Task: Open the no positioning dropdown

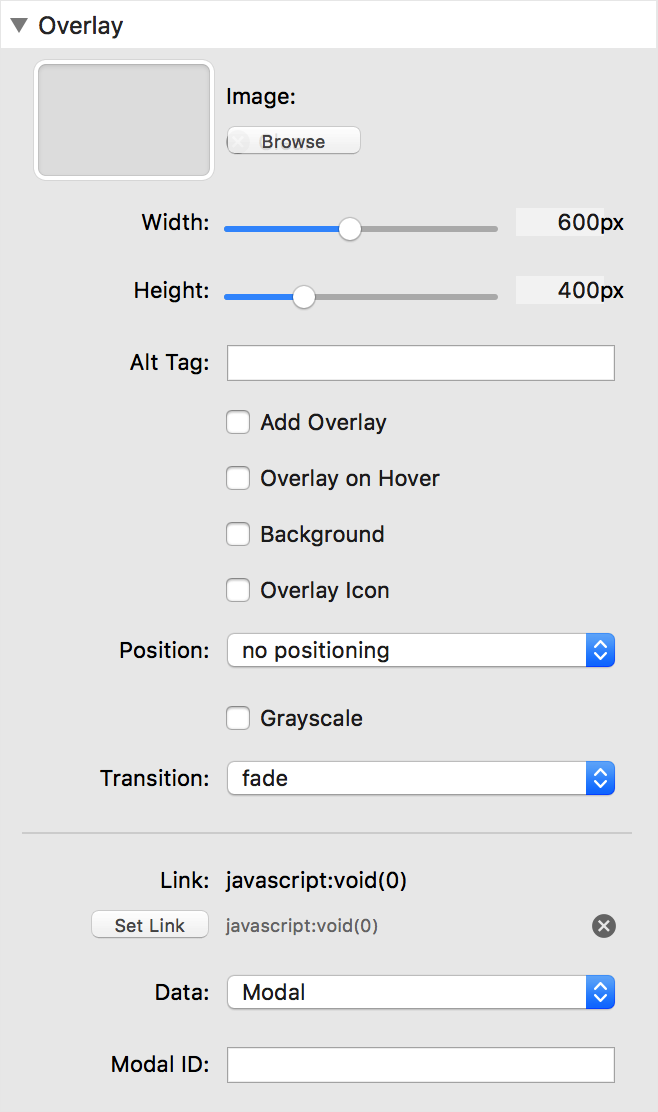Action: click(x=420, y=650)
